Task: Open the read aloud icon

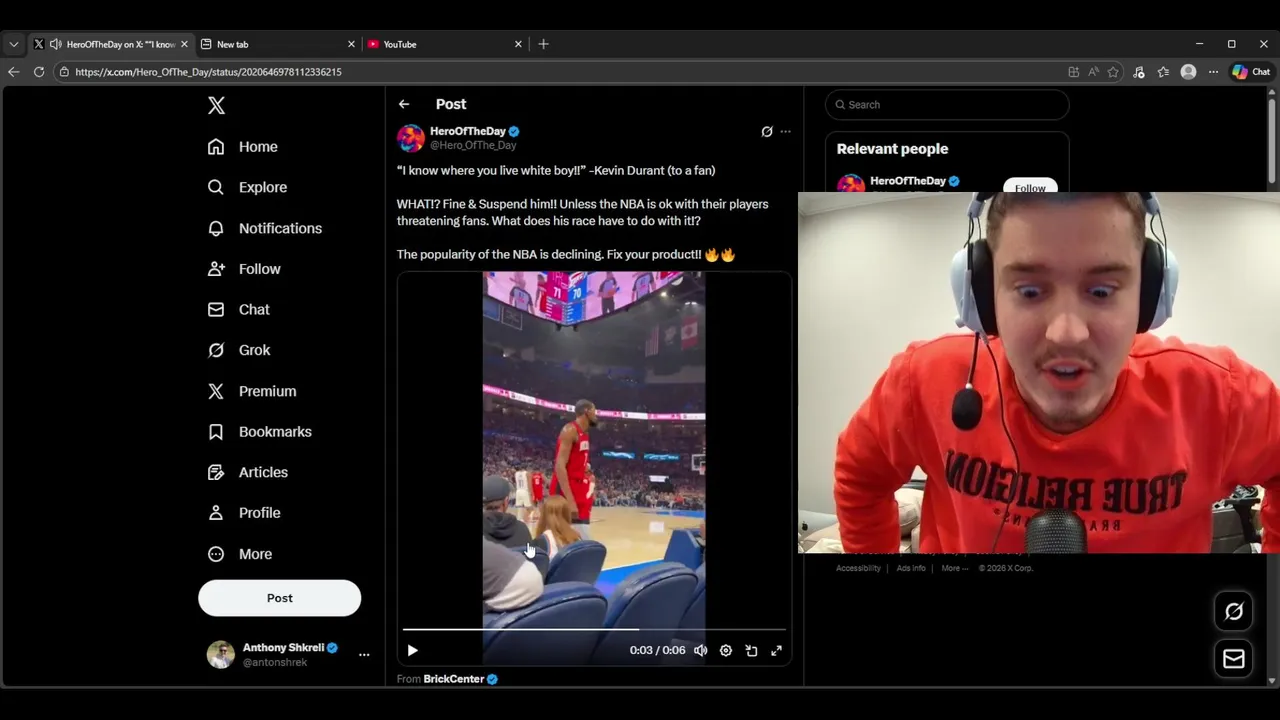Action: (x=1093, y=72)
